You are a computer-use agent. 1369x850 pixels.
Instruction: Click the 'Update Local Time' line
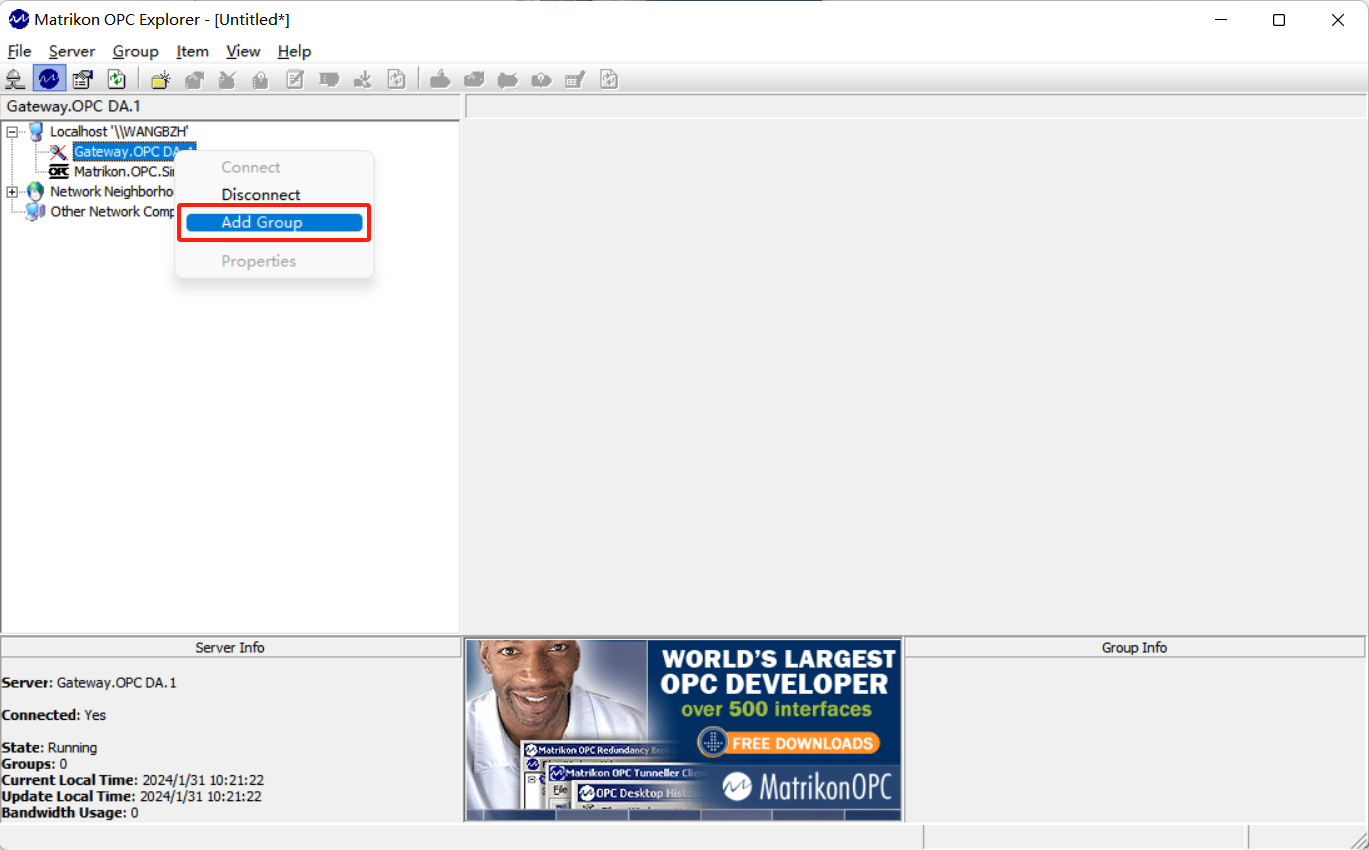[x=132, y=797]
